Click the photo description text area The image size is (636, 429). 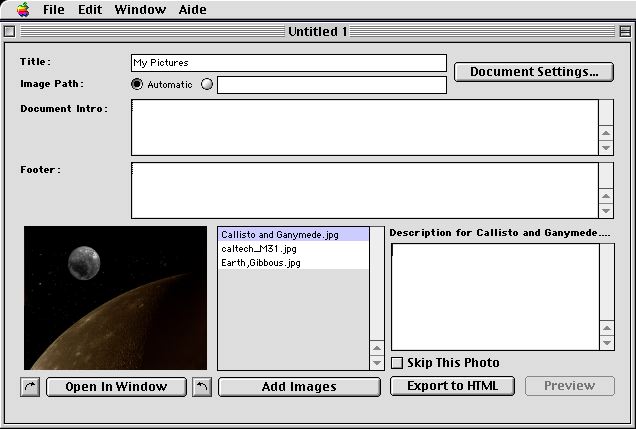[x=495, y=297]
